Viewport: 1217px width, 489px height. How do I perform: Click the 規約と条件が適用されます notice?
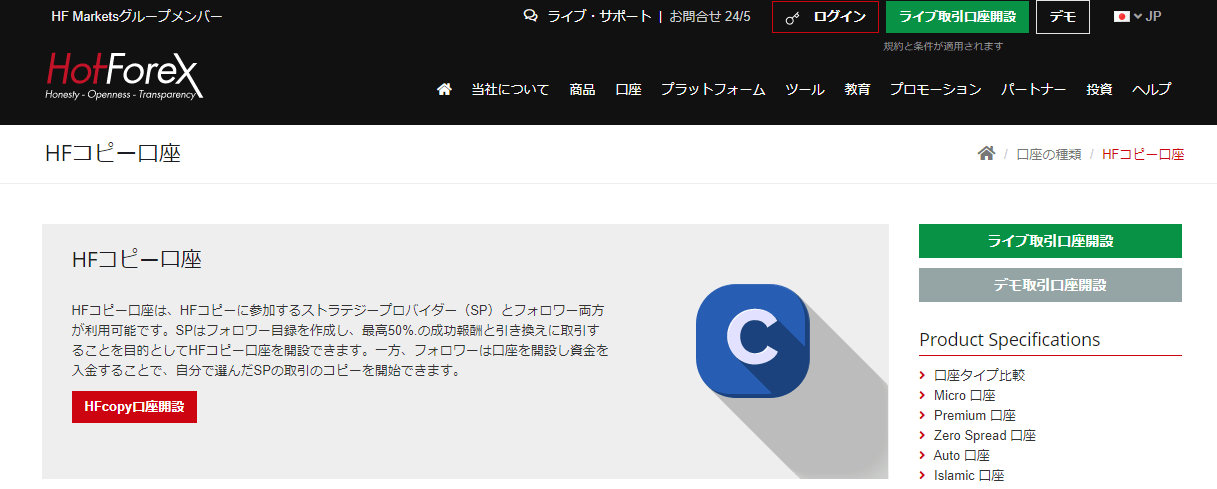(x=943, y=46)
